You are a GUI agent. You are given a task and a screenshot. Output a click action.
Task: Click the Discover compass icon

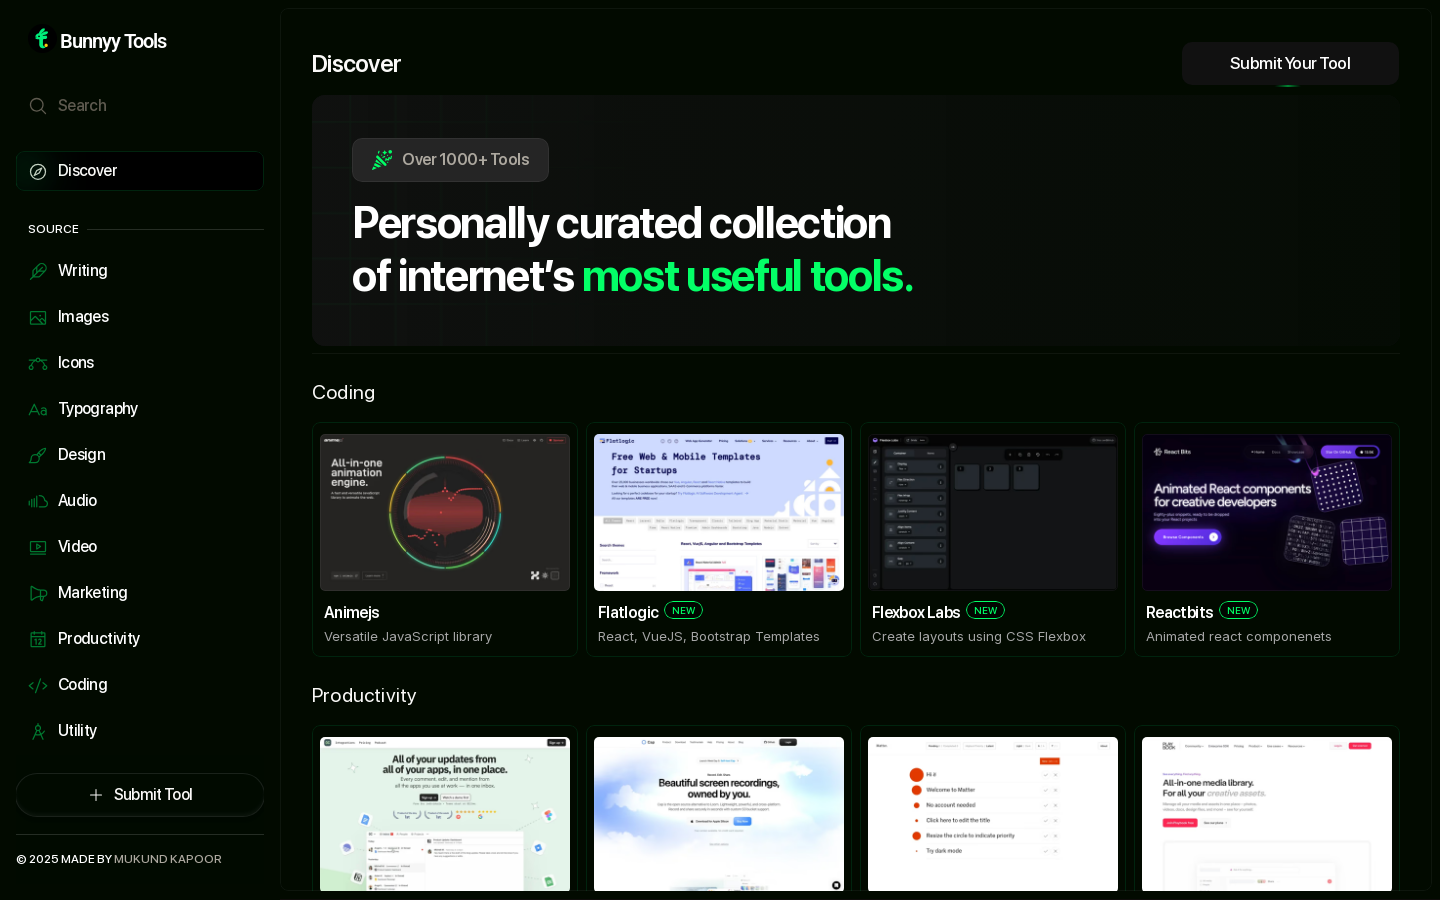38,171
